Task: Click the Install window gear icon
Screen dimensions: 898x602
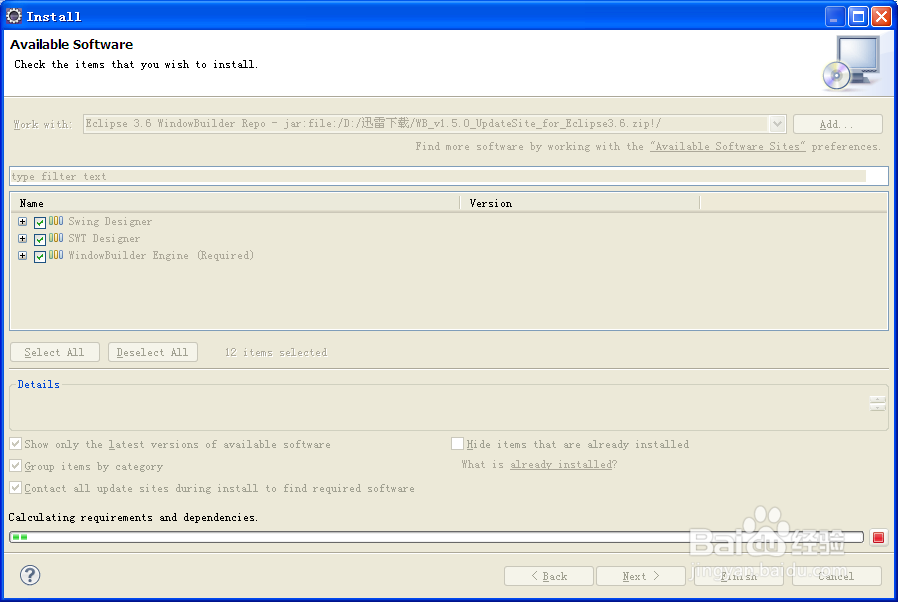Action: 14,16
